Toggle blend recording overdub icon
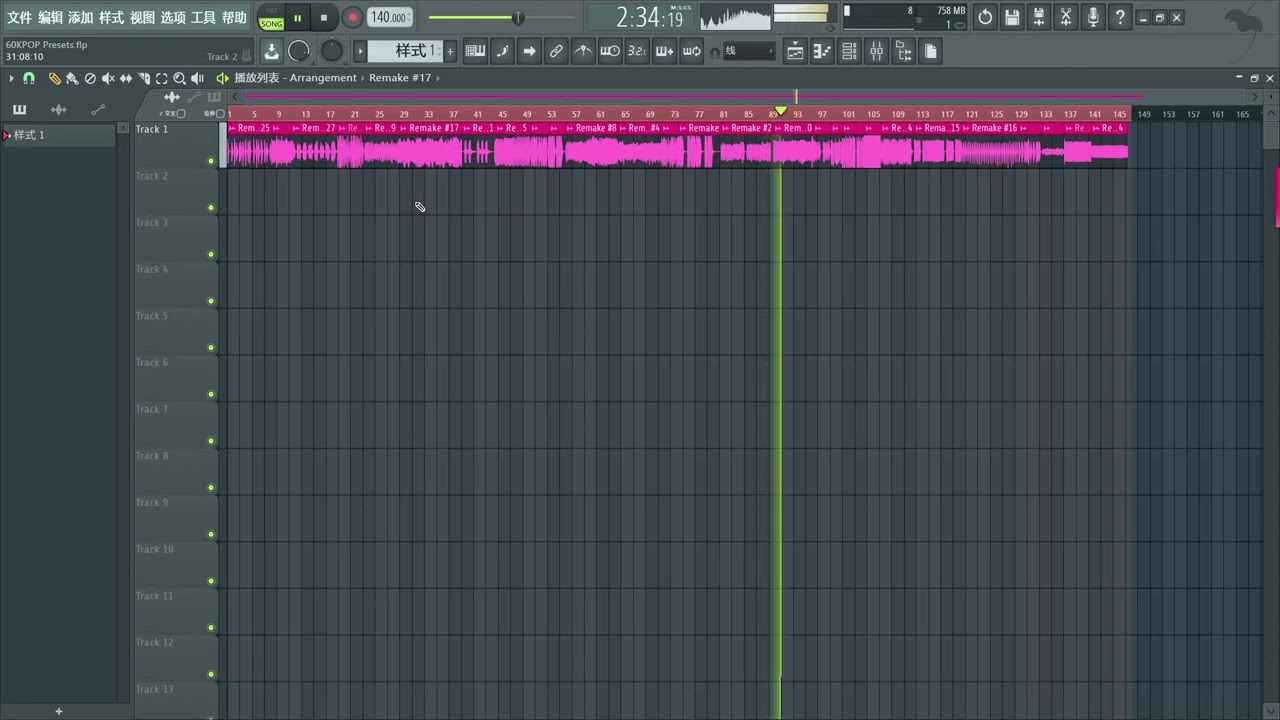1280x720 pixels. click(x=664, y=51)
